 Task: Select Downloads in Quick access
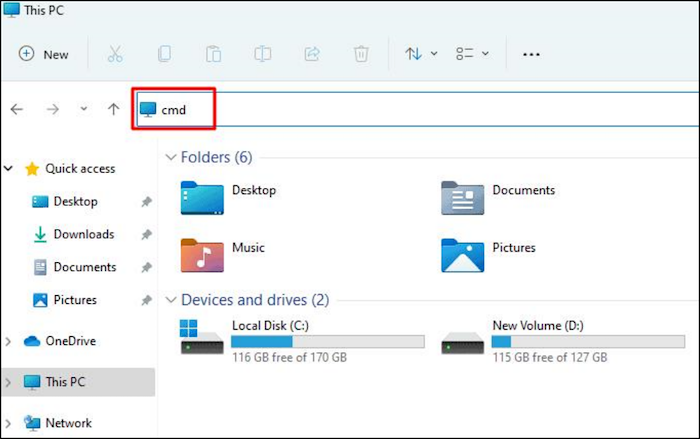tap(83, 234)
